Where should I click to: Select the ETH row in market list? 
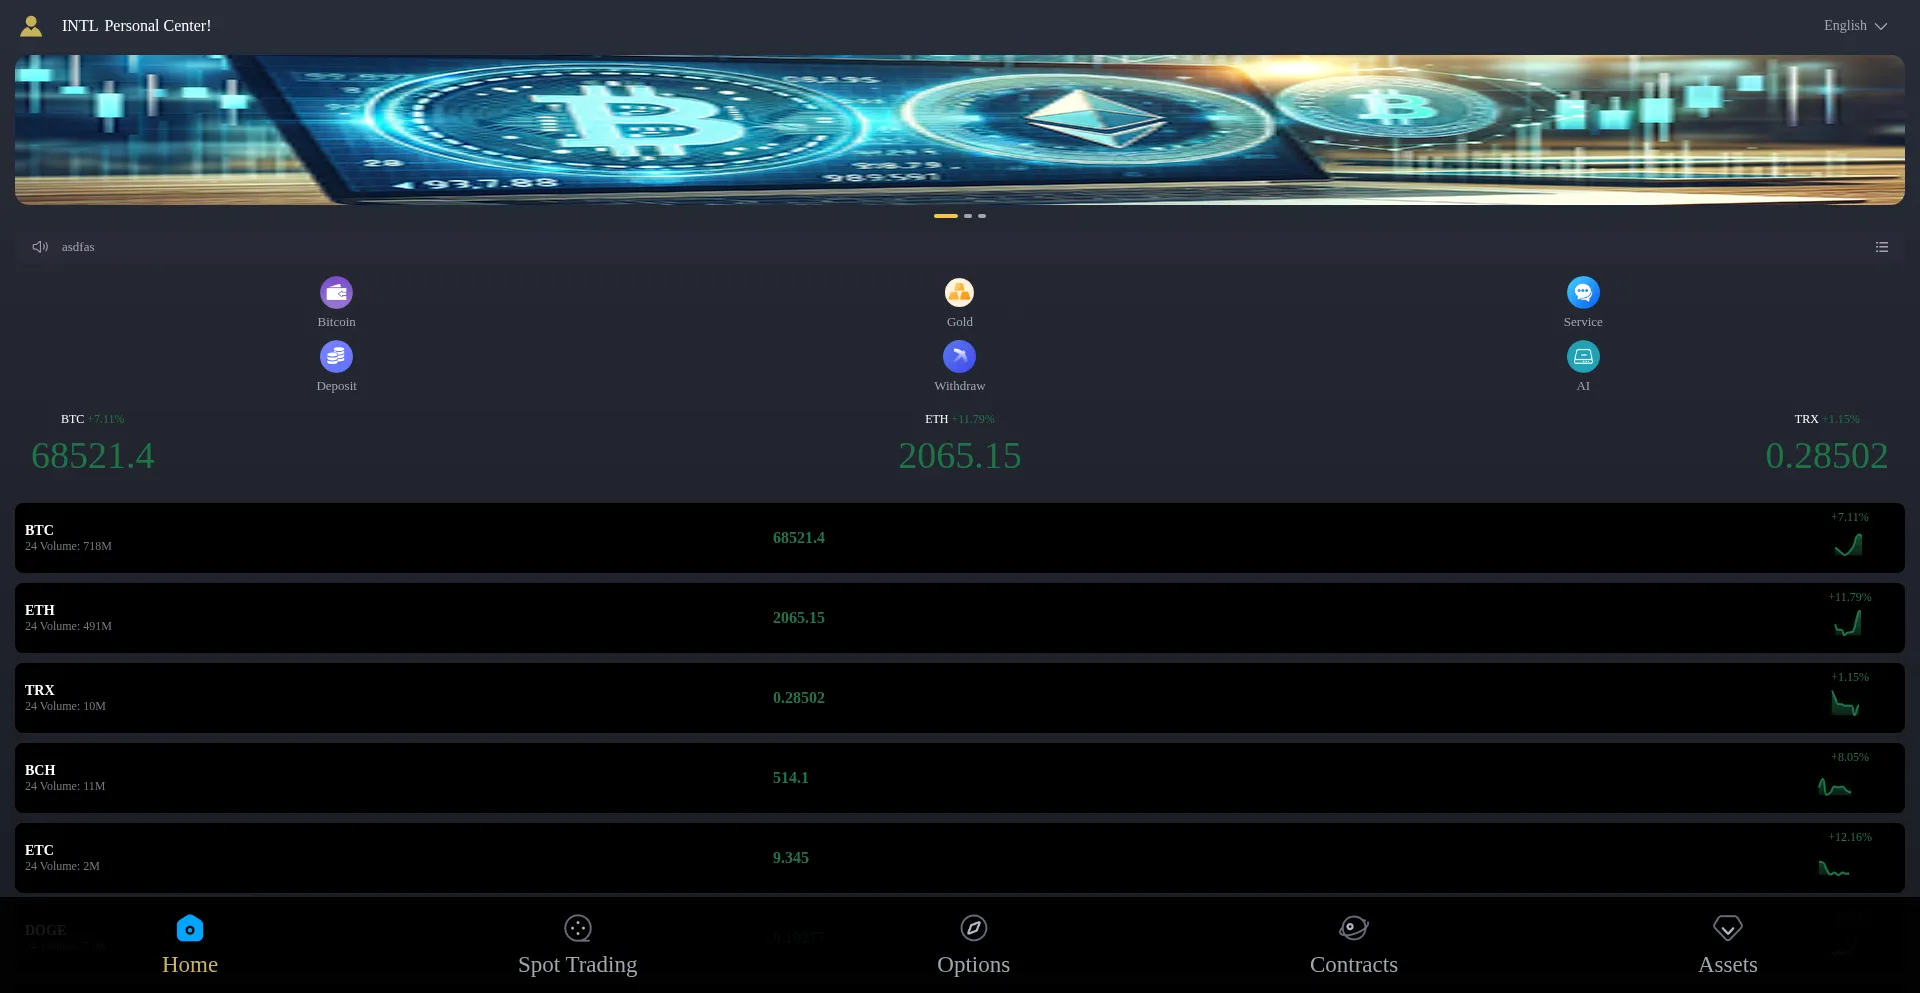click(x=960, y=618)
